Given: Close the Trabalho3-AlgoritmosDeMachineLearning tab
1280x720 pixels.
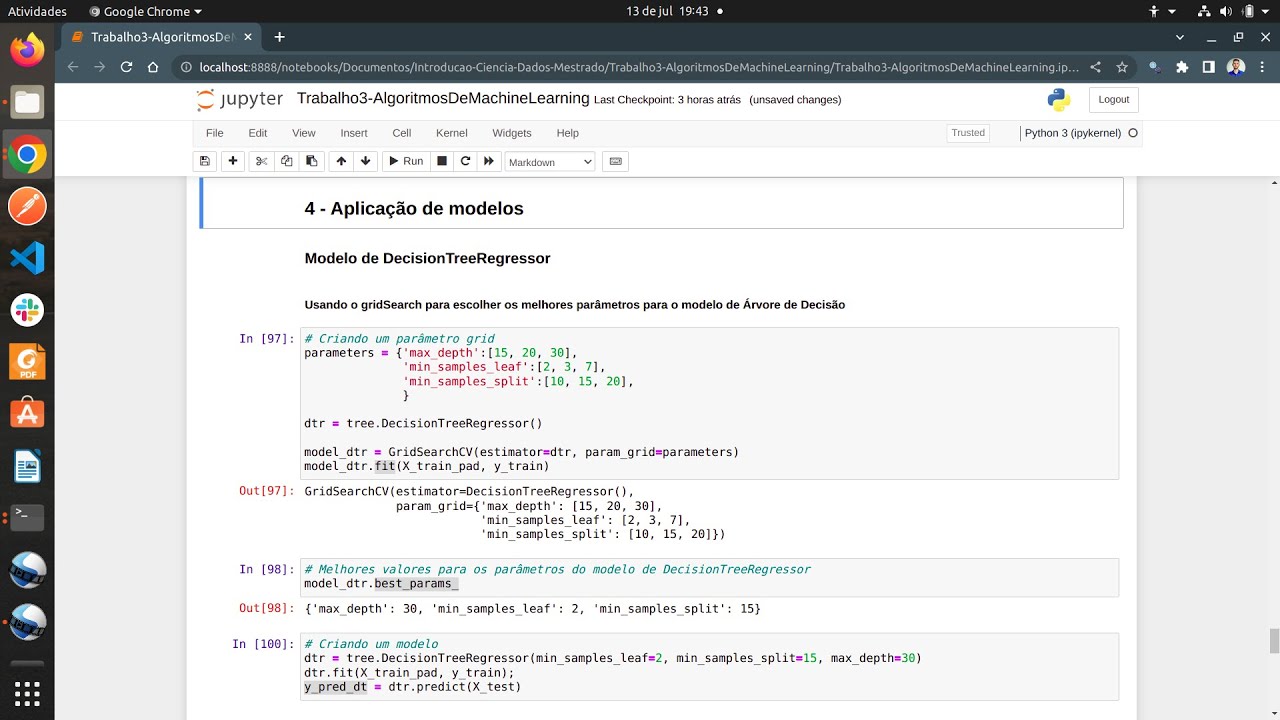Looking at the screenshot, I should point(248,37).
